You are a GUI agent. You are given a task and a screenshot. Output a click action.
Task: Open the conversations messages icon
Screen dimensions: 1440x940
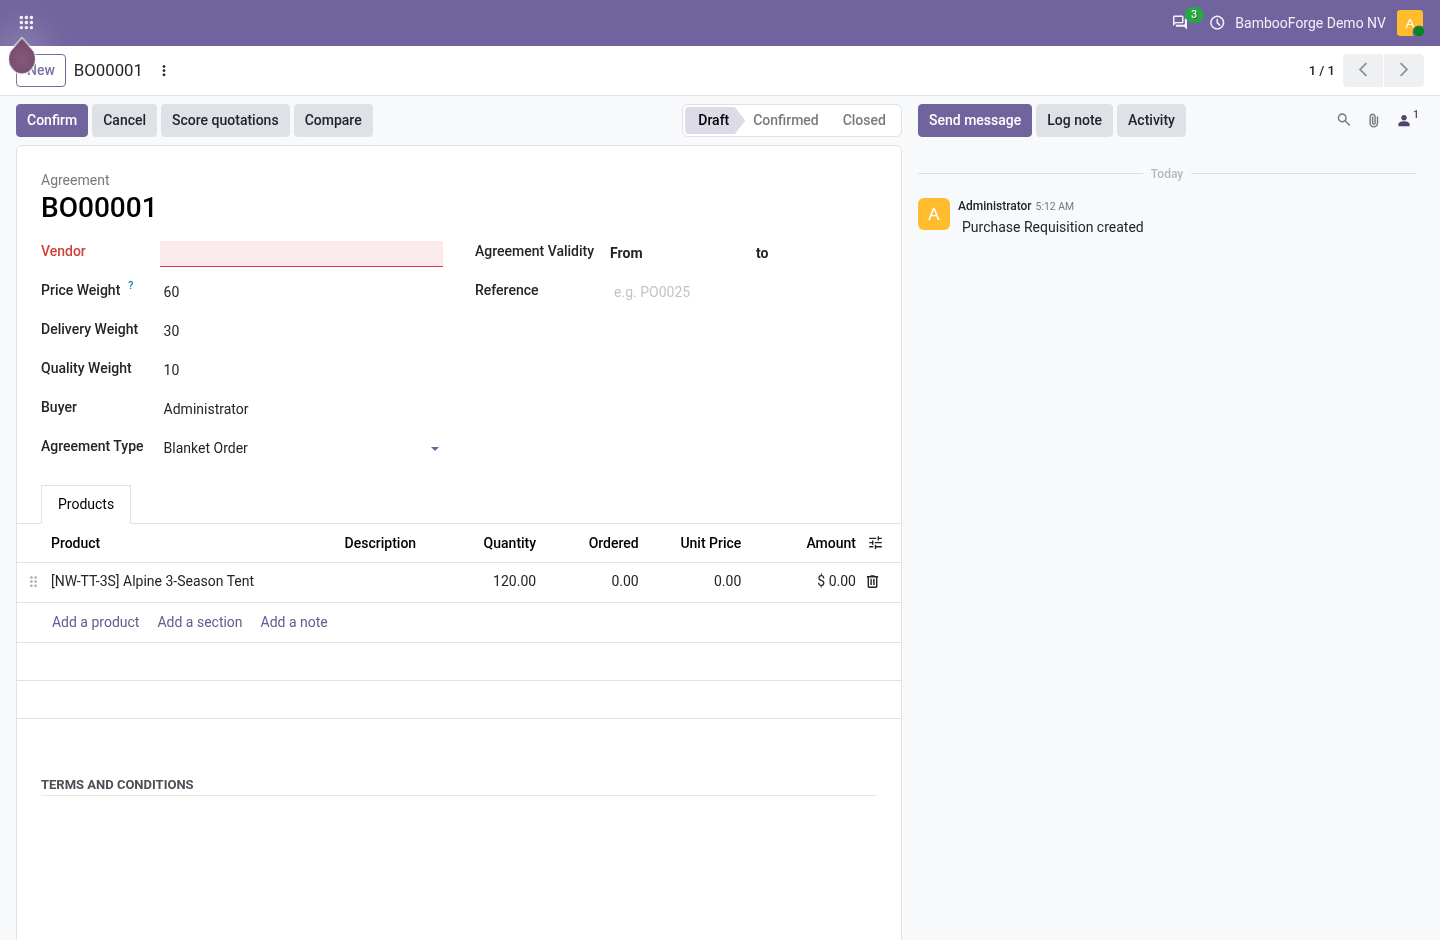click(1180, 22)
